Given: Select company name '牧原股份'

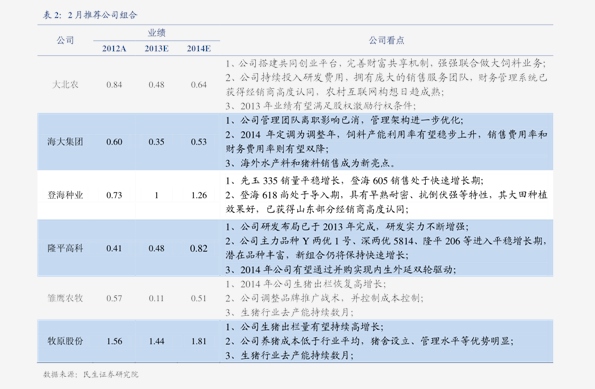Looking at the screenshot, I should point(65,341).
